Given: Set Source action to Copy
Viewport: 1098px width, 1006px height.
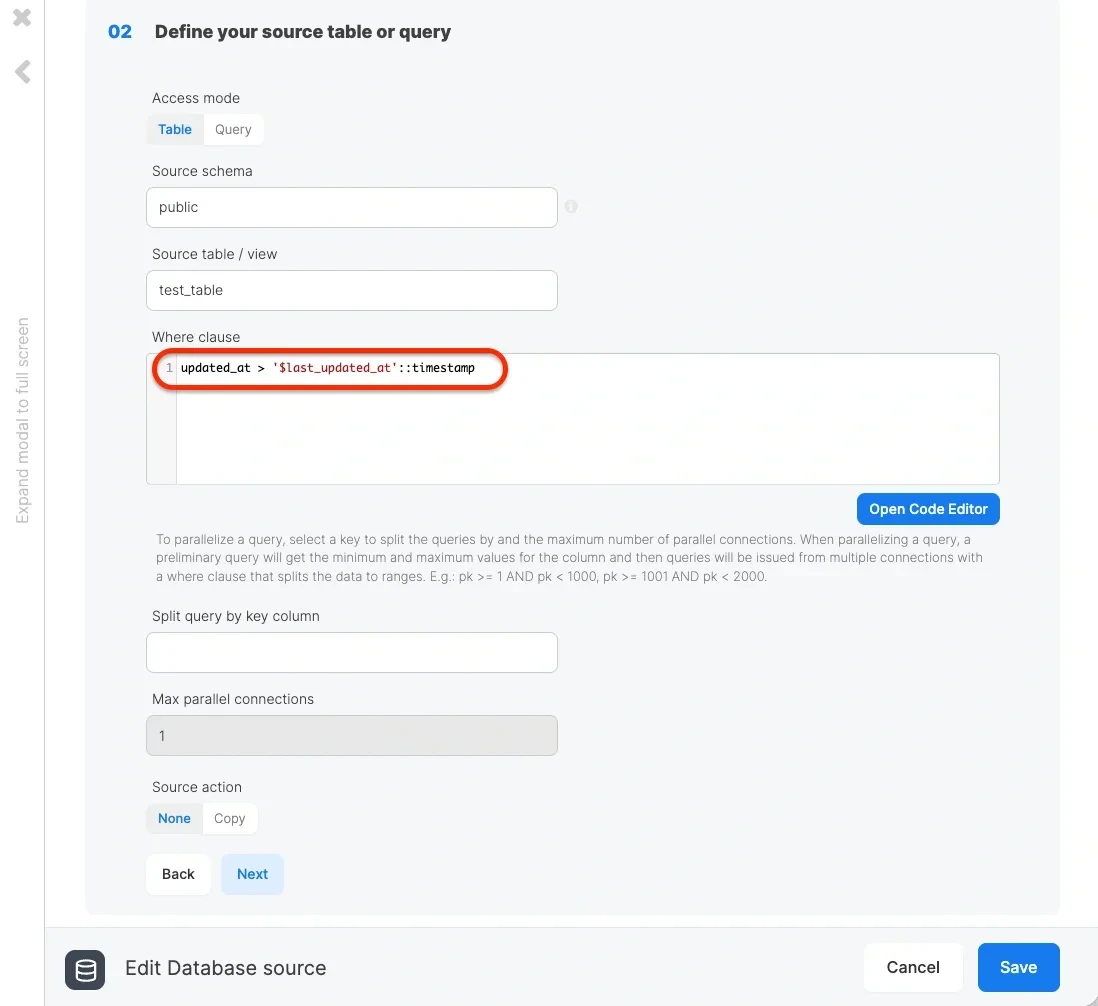Looking at the screenshot, I should (229, 818).
